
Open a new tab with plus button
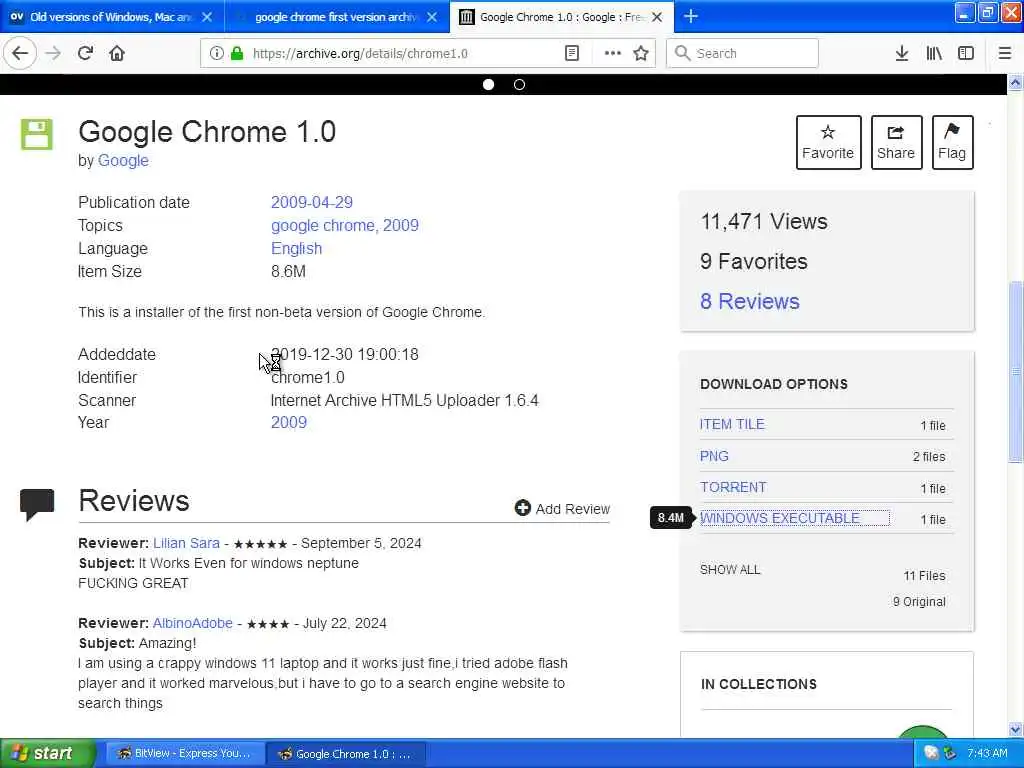691,16
